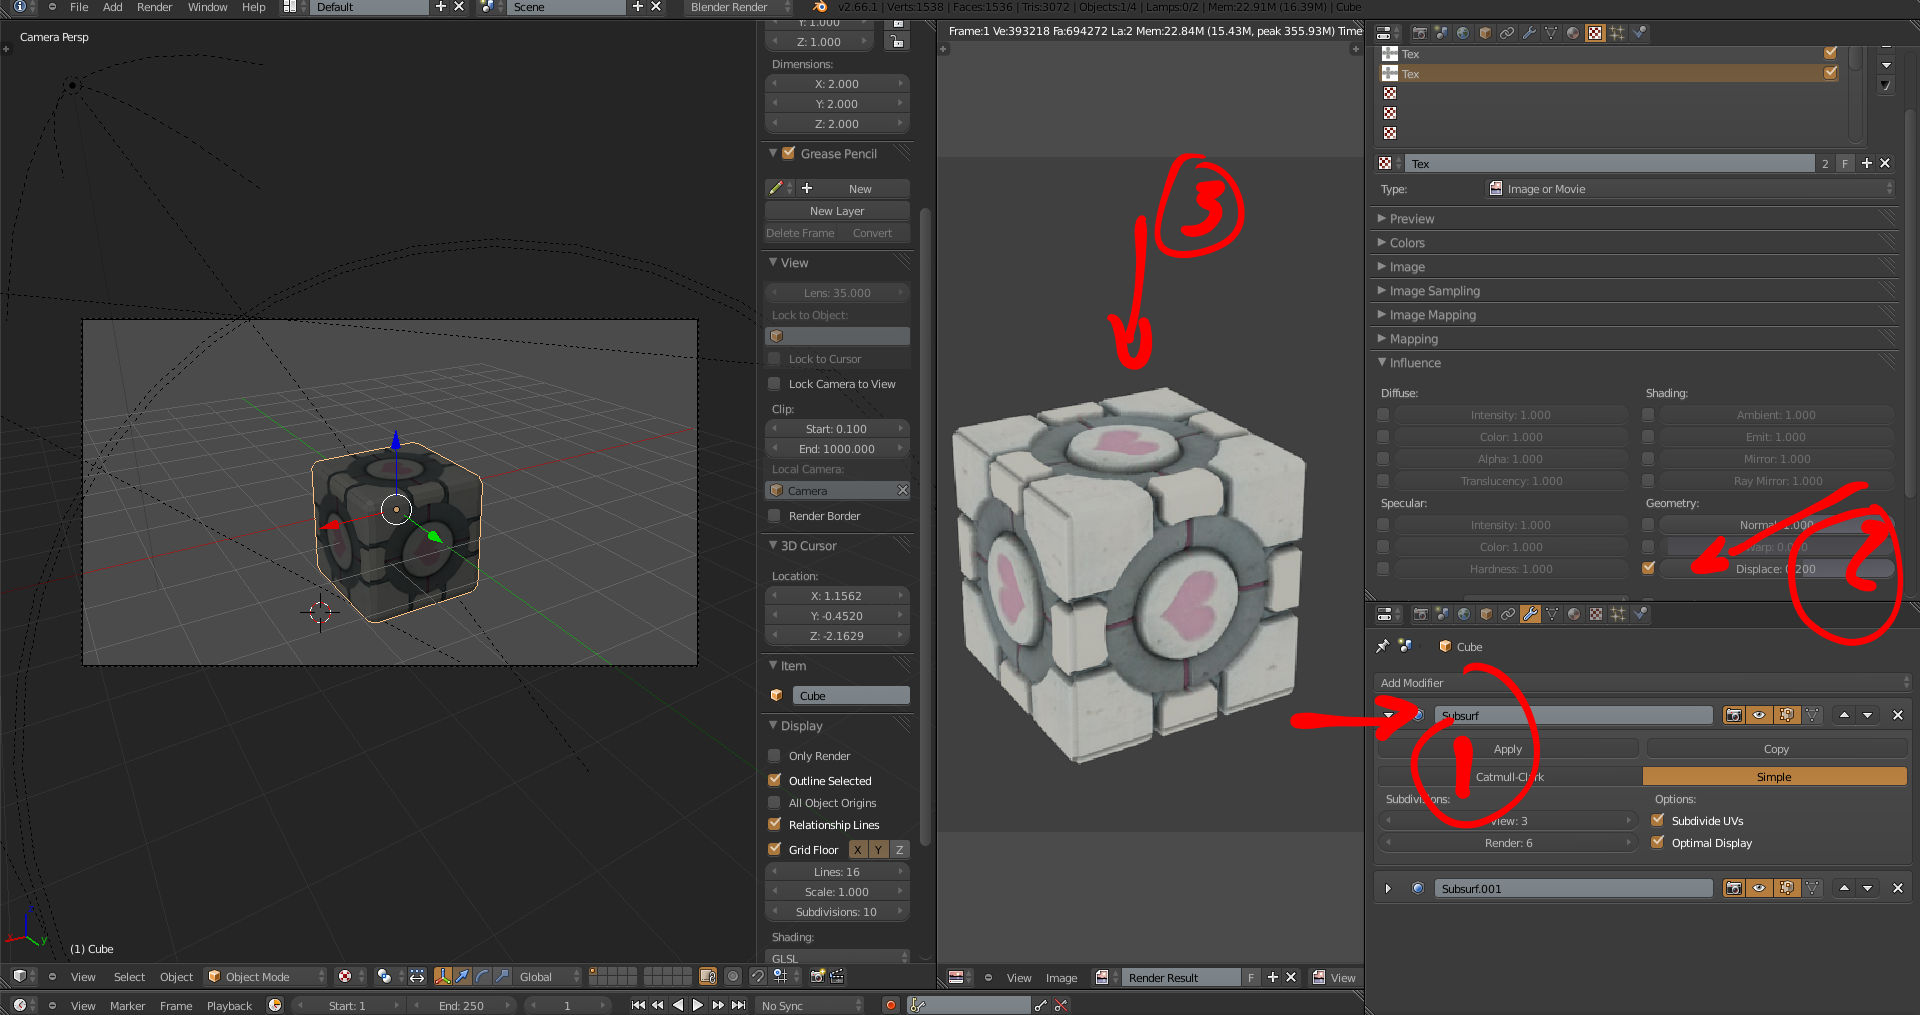This screenshot has width=1920, height=1015.
Task: Remove the Subsurf.001 modifier with X
Action: pos(1897,888)
